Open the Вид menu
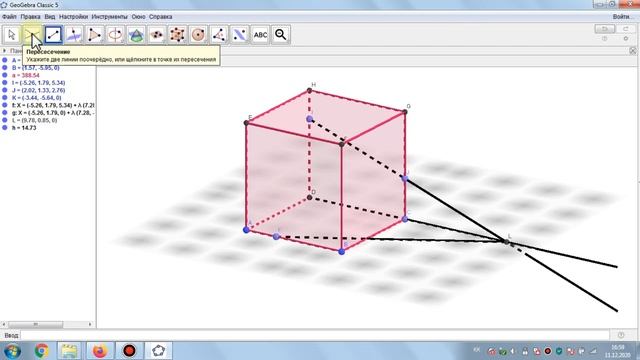The width and height of the screenshot is (640, 360). 50,17
